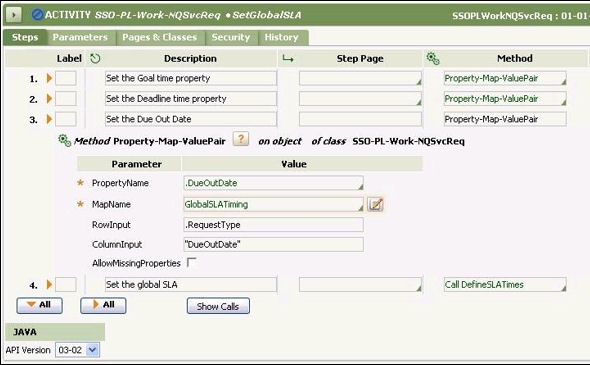Click the step 1 Label field

click(x=66, y=78)
